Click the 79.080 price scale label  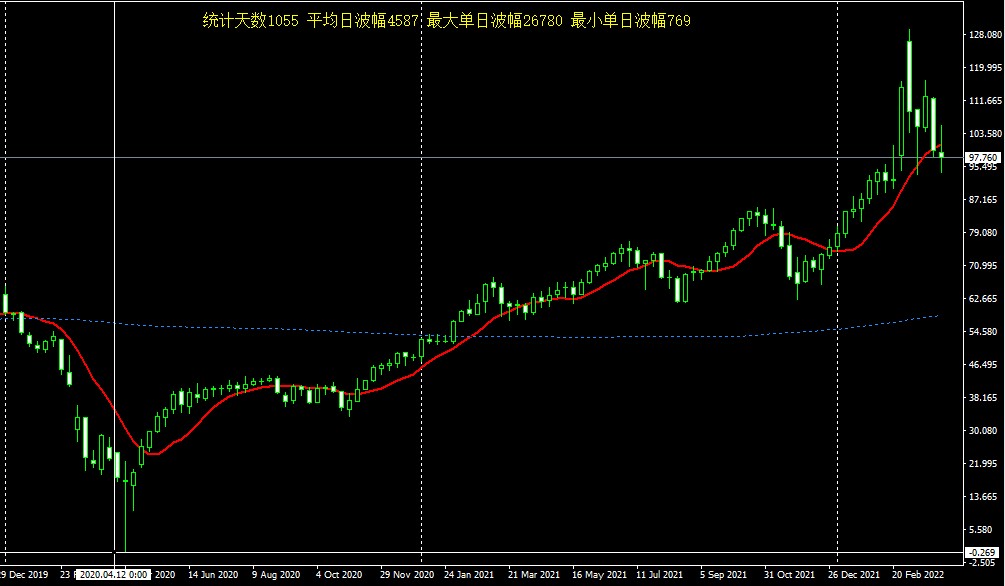(984, 233)
